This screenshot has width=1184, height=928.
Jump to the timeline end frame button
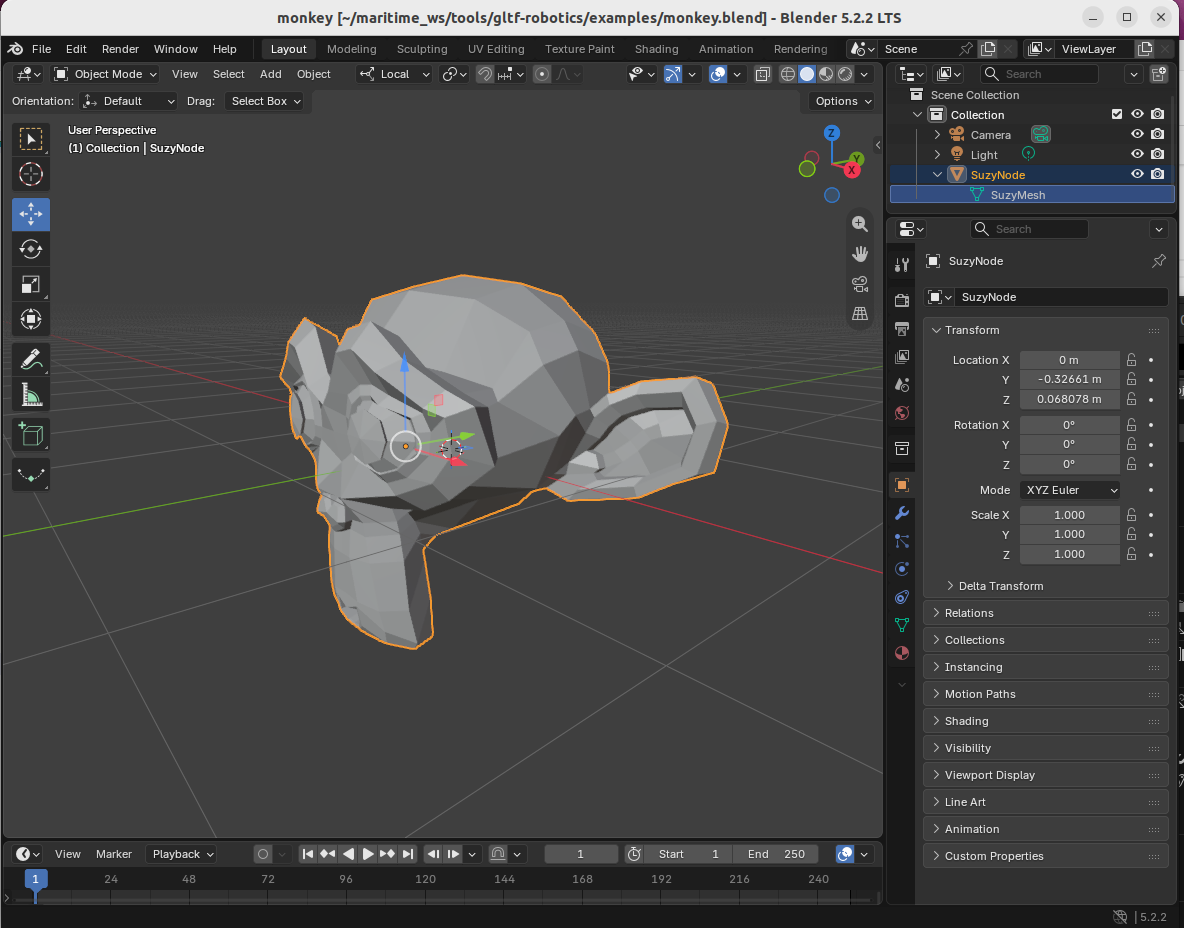(x=408, y=854)
